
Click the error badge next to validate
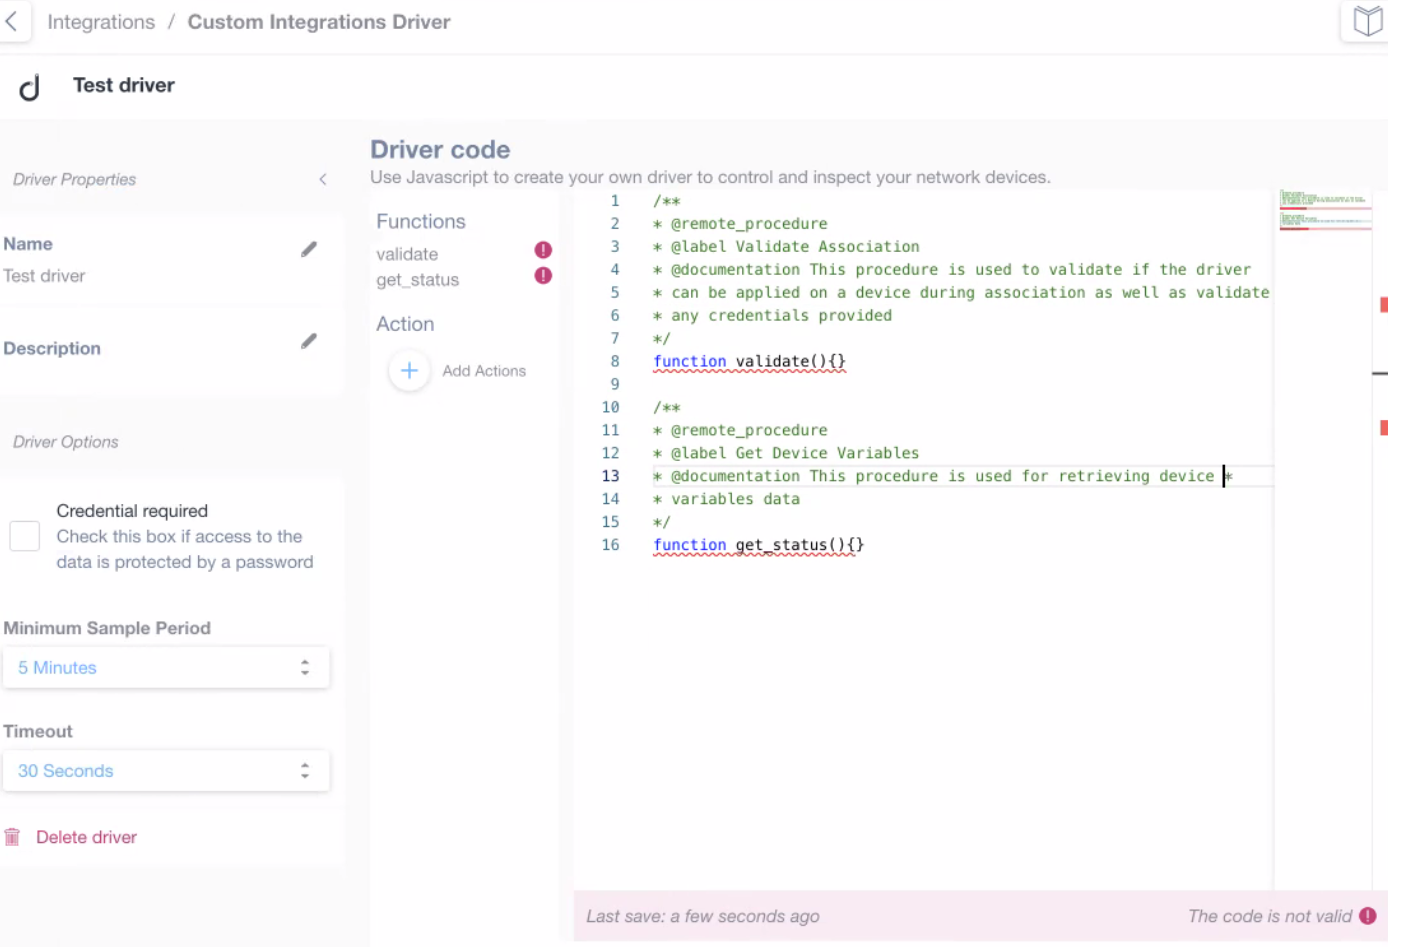click(542, 250)
